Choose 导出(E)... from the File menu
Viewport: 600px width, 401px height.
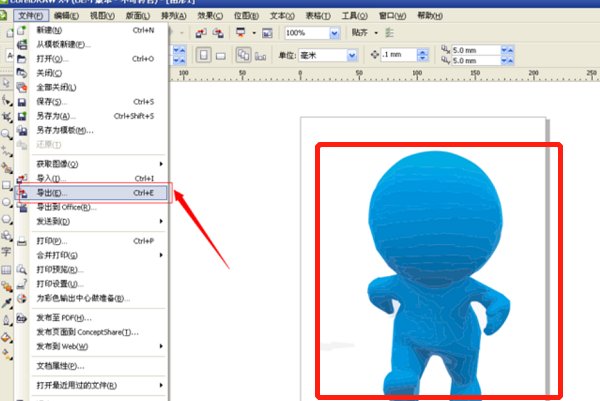(91, 193)
